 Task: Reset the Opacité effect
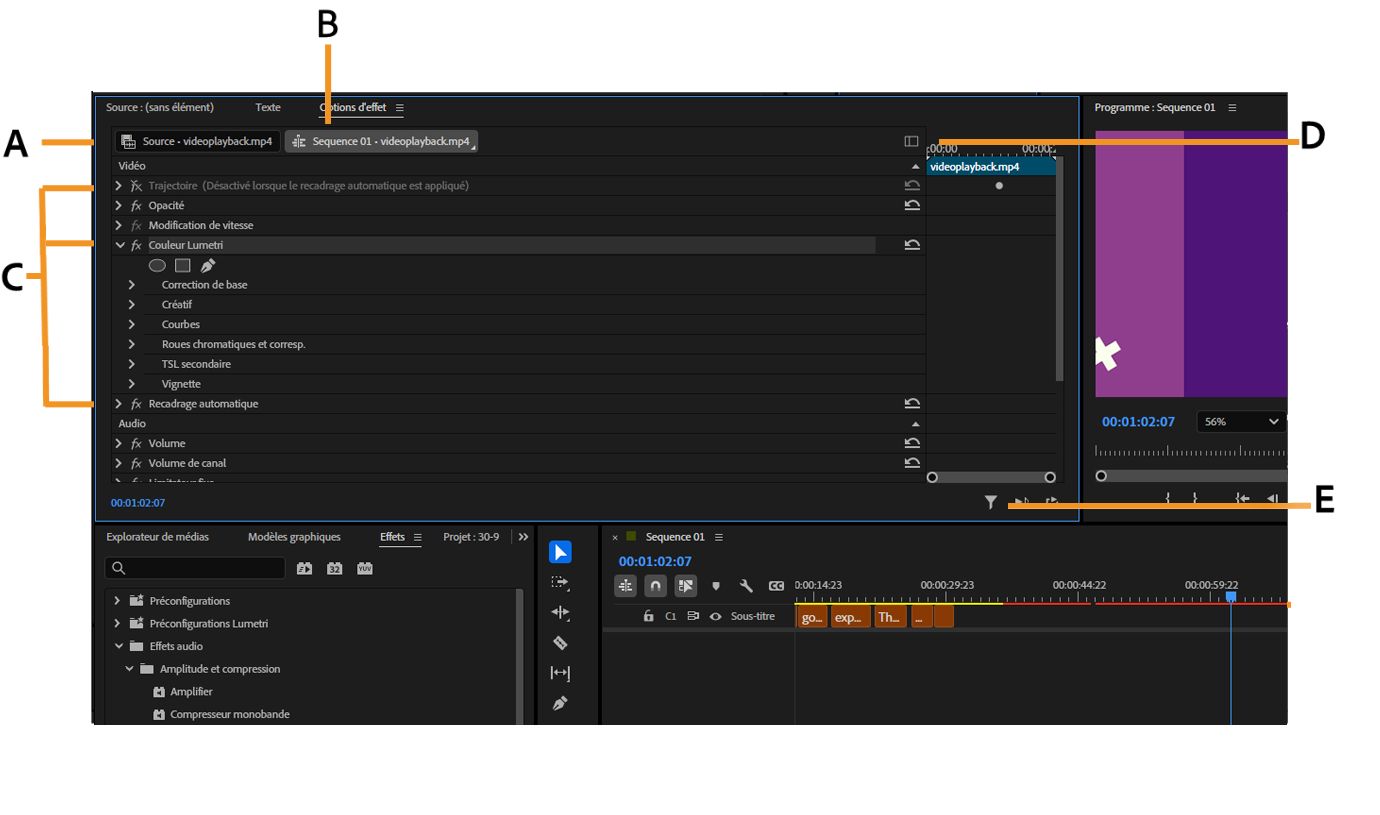(912, 206)
